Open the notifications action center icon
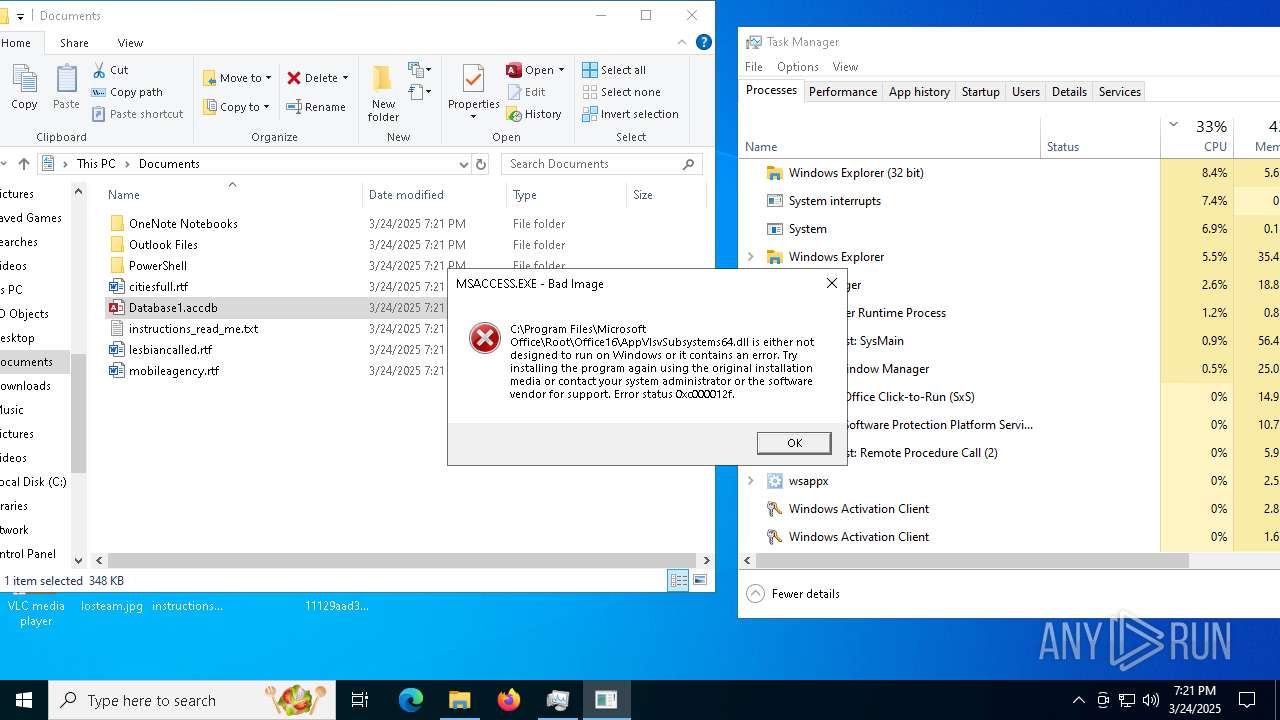 pos(1247,700)
